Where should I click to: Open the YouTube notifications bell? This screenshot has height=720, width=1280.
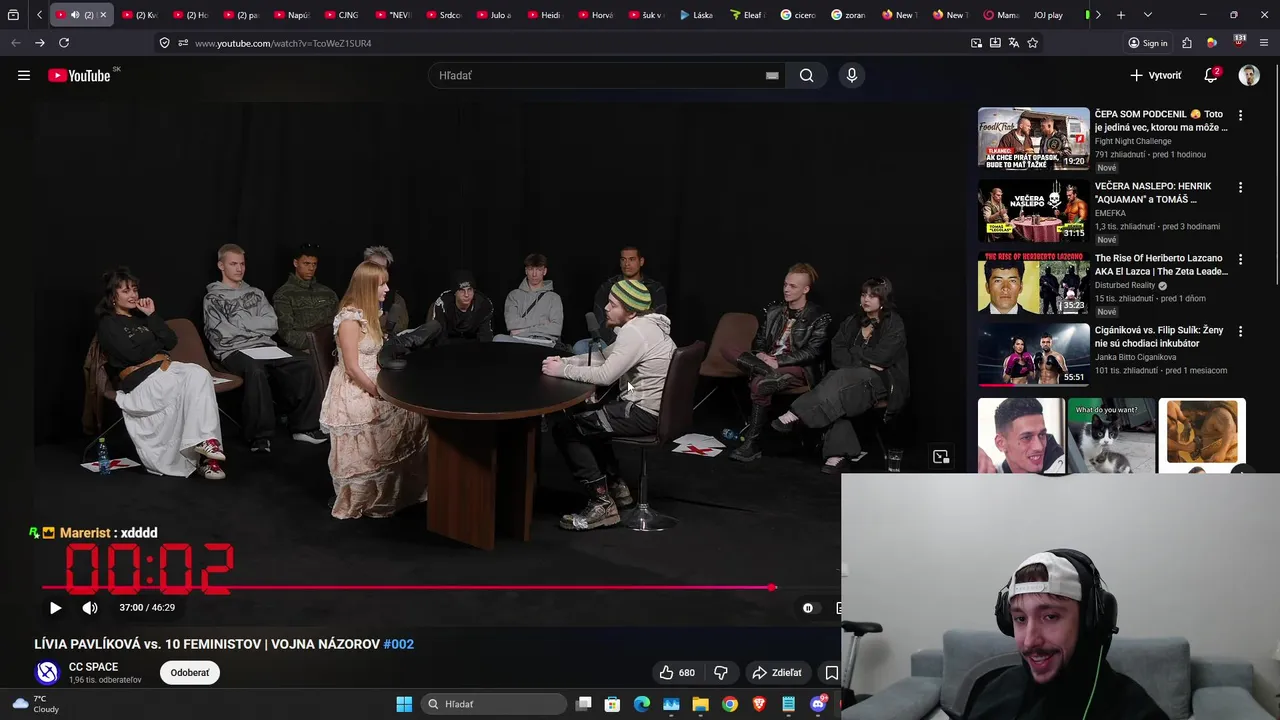tap(1210, 75)
